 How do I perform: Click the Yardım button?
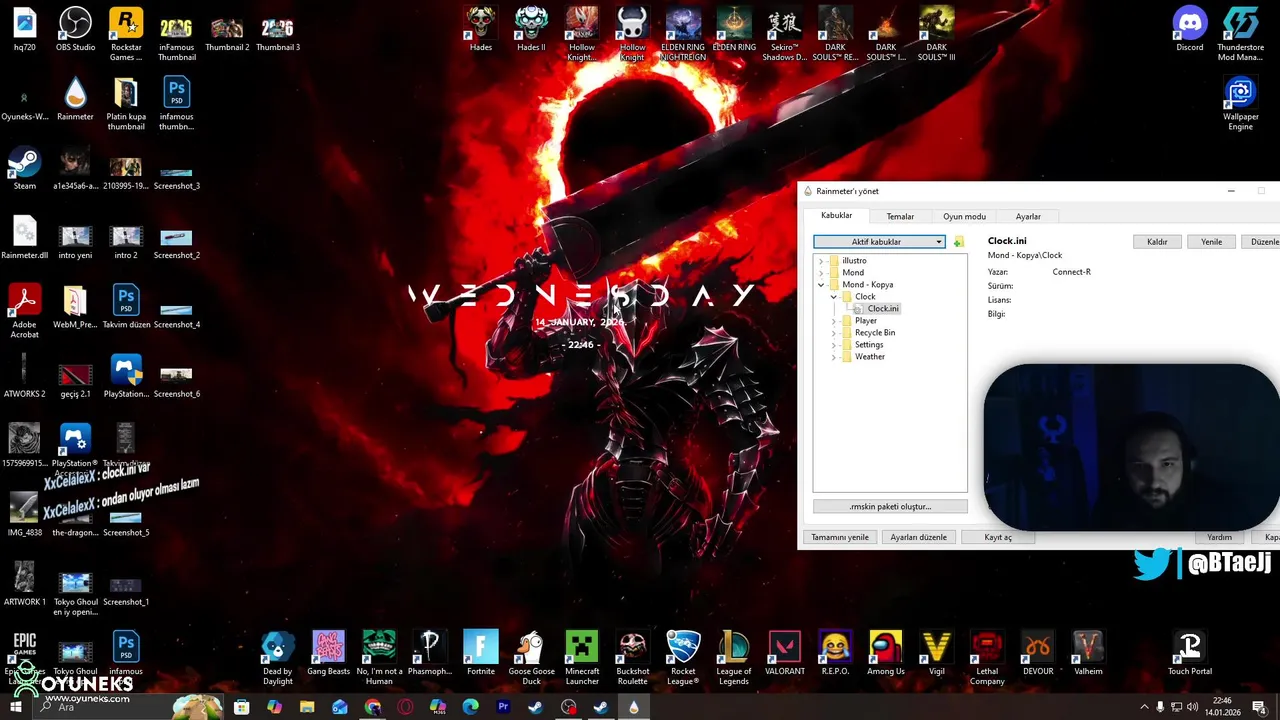tap(1219, 537)
